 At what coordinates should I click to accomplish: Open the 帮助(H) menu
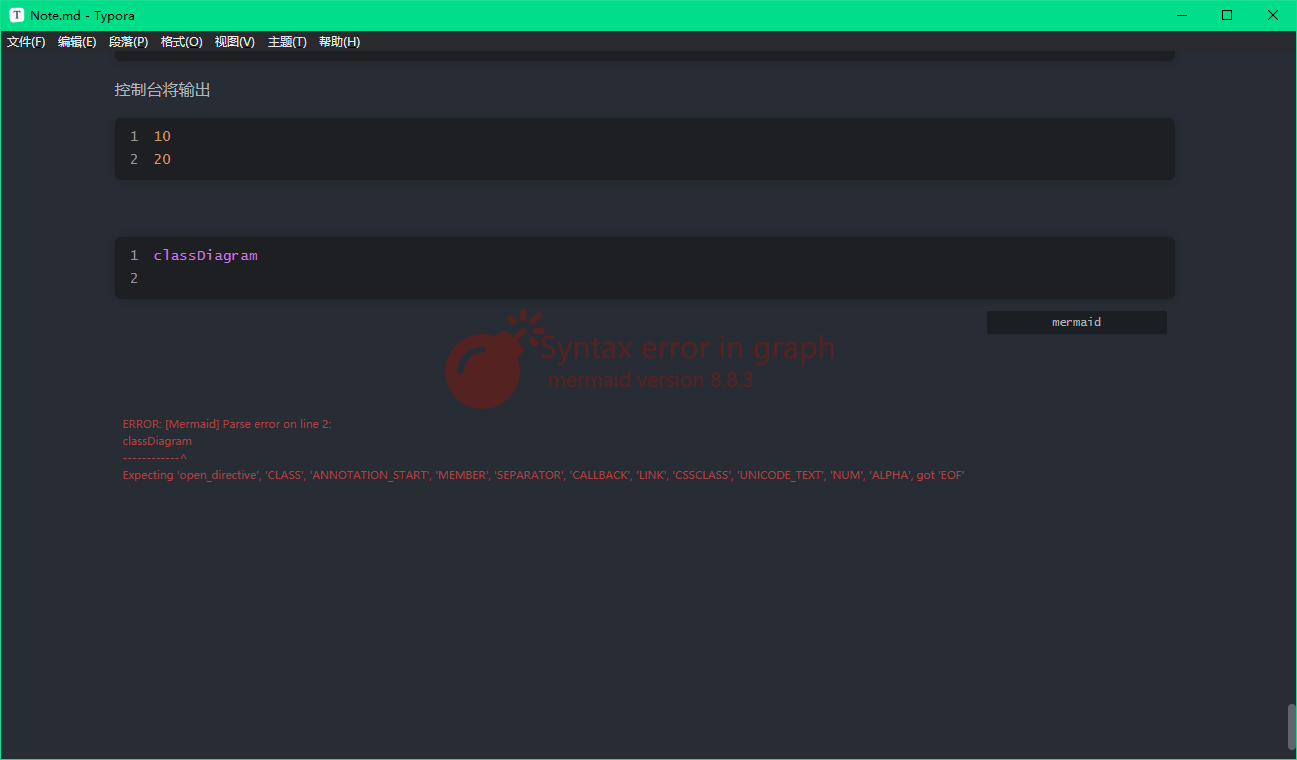tap(339, 42)
